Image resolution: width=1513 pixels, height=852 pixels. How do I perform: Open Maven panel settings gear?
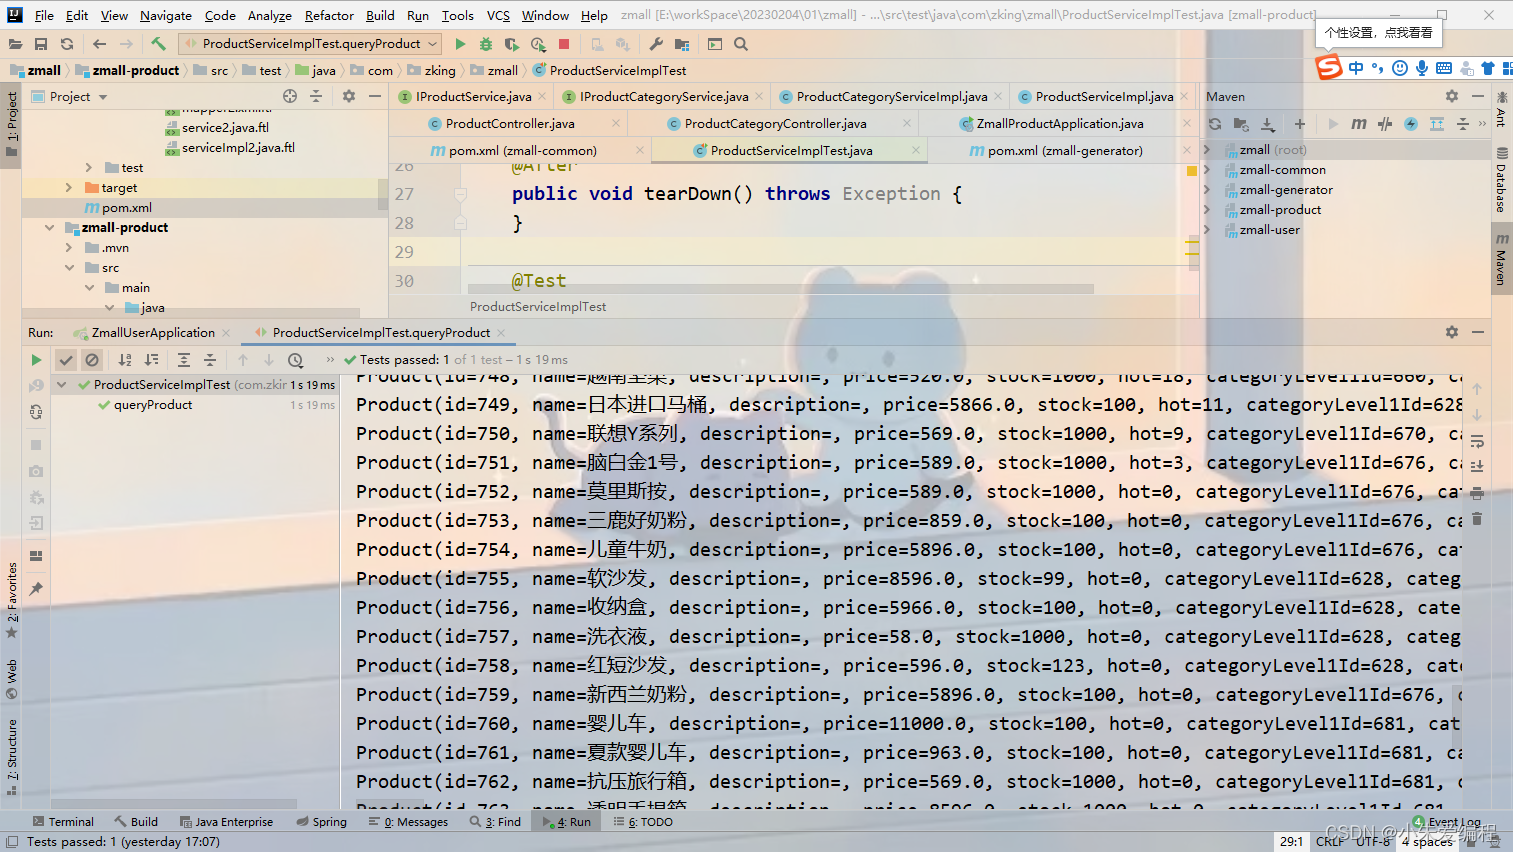click(x=1452, y=96)
